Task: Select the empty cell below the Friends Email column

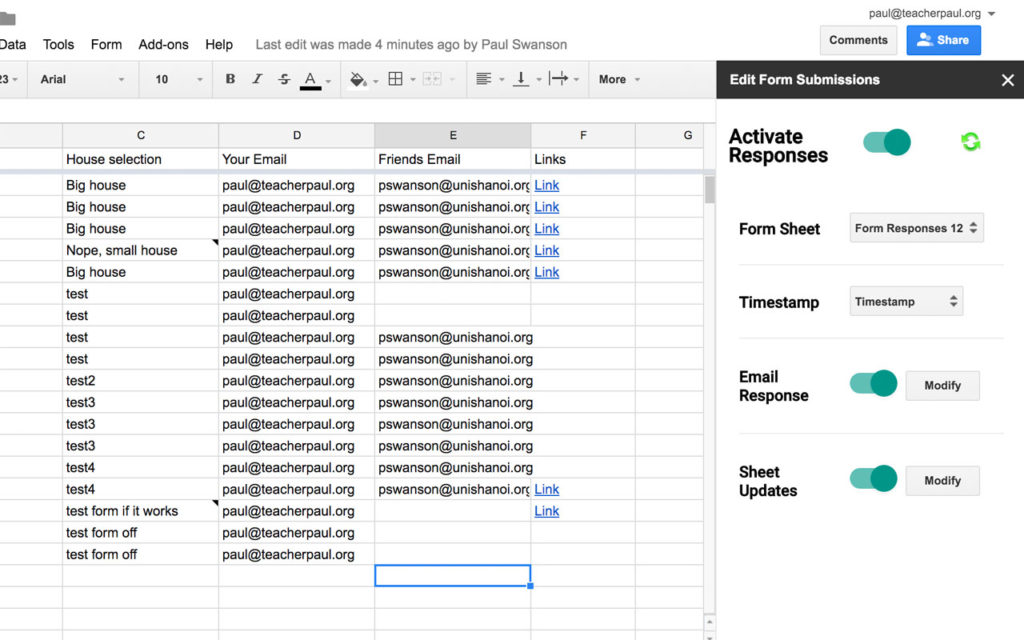Action: pyautogui.click(x=452, y=575)
